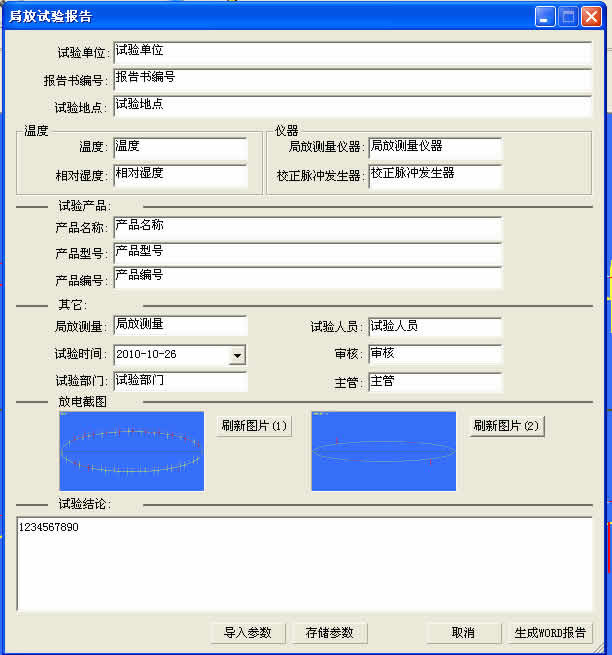
Task: Click the 主管 input field
Action: pyautogui.click(x=435, y=382)
